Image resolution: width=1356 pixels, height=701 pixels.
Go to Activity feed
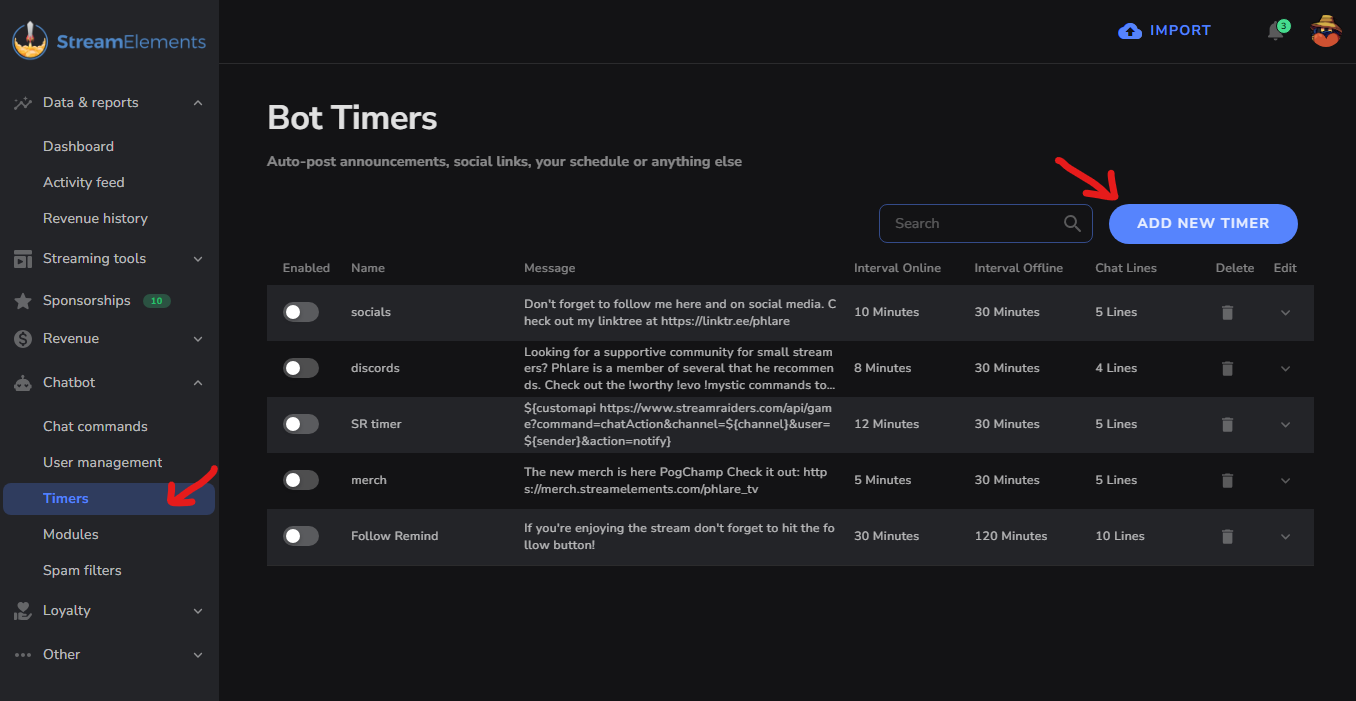(84, 182)
